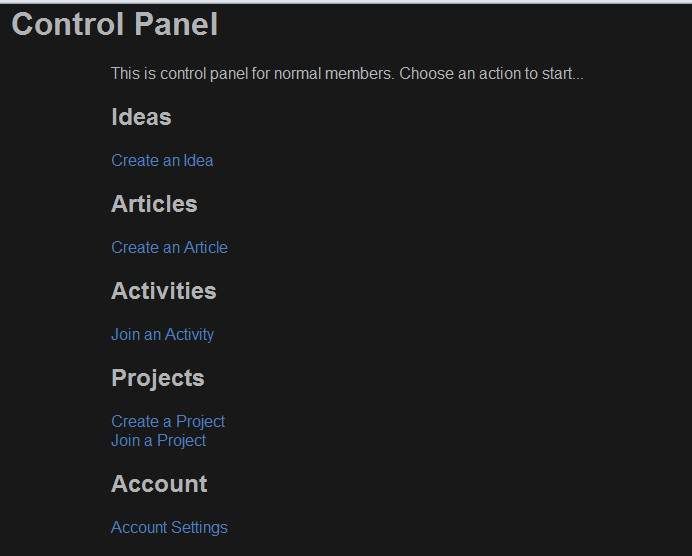
Task: Click the Create an Article link
Action: tap(169, 248)
